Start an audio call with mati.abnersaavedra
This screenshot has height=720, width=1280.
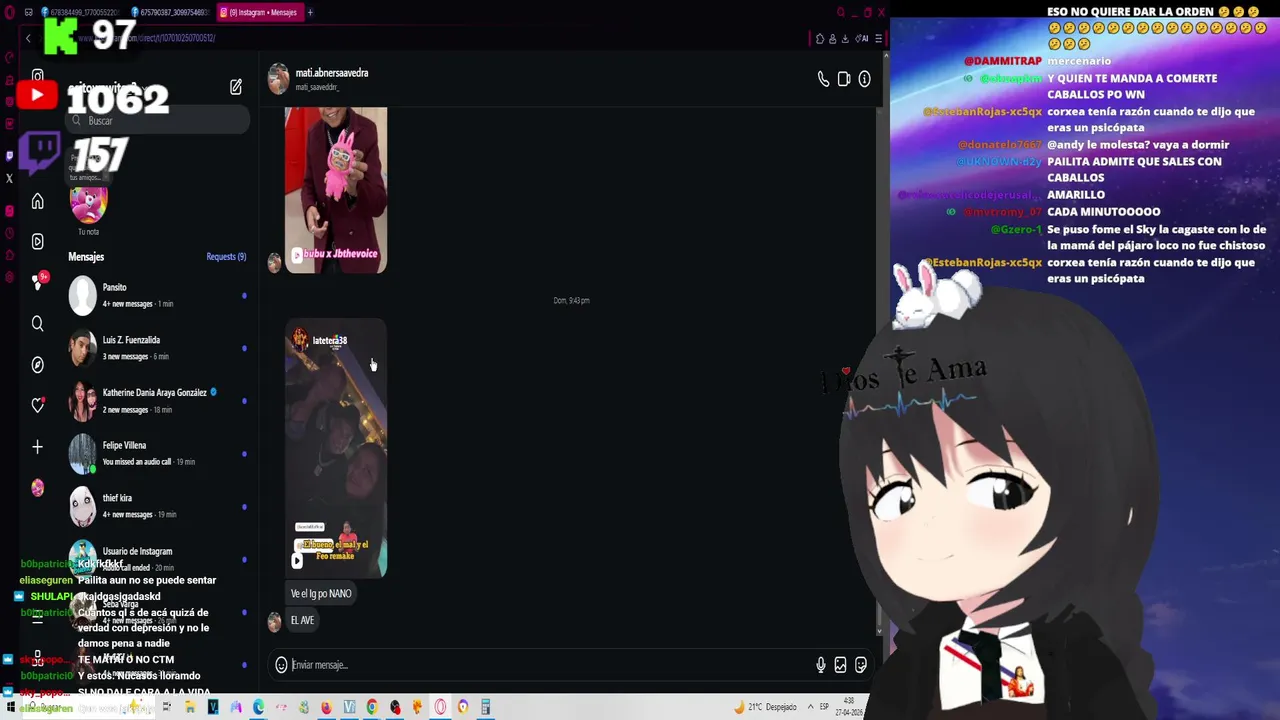[x=823, y=79]
